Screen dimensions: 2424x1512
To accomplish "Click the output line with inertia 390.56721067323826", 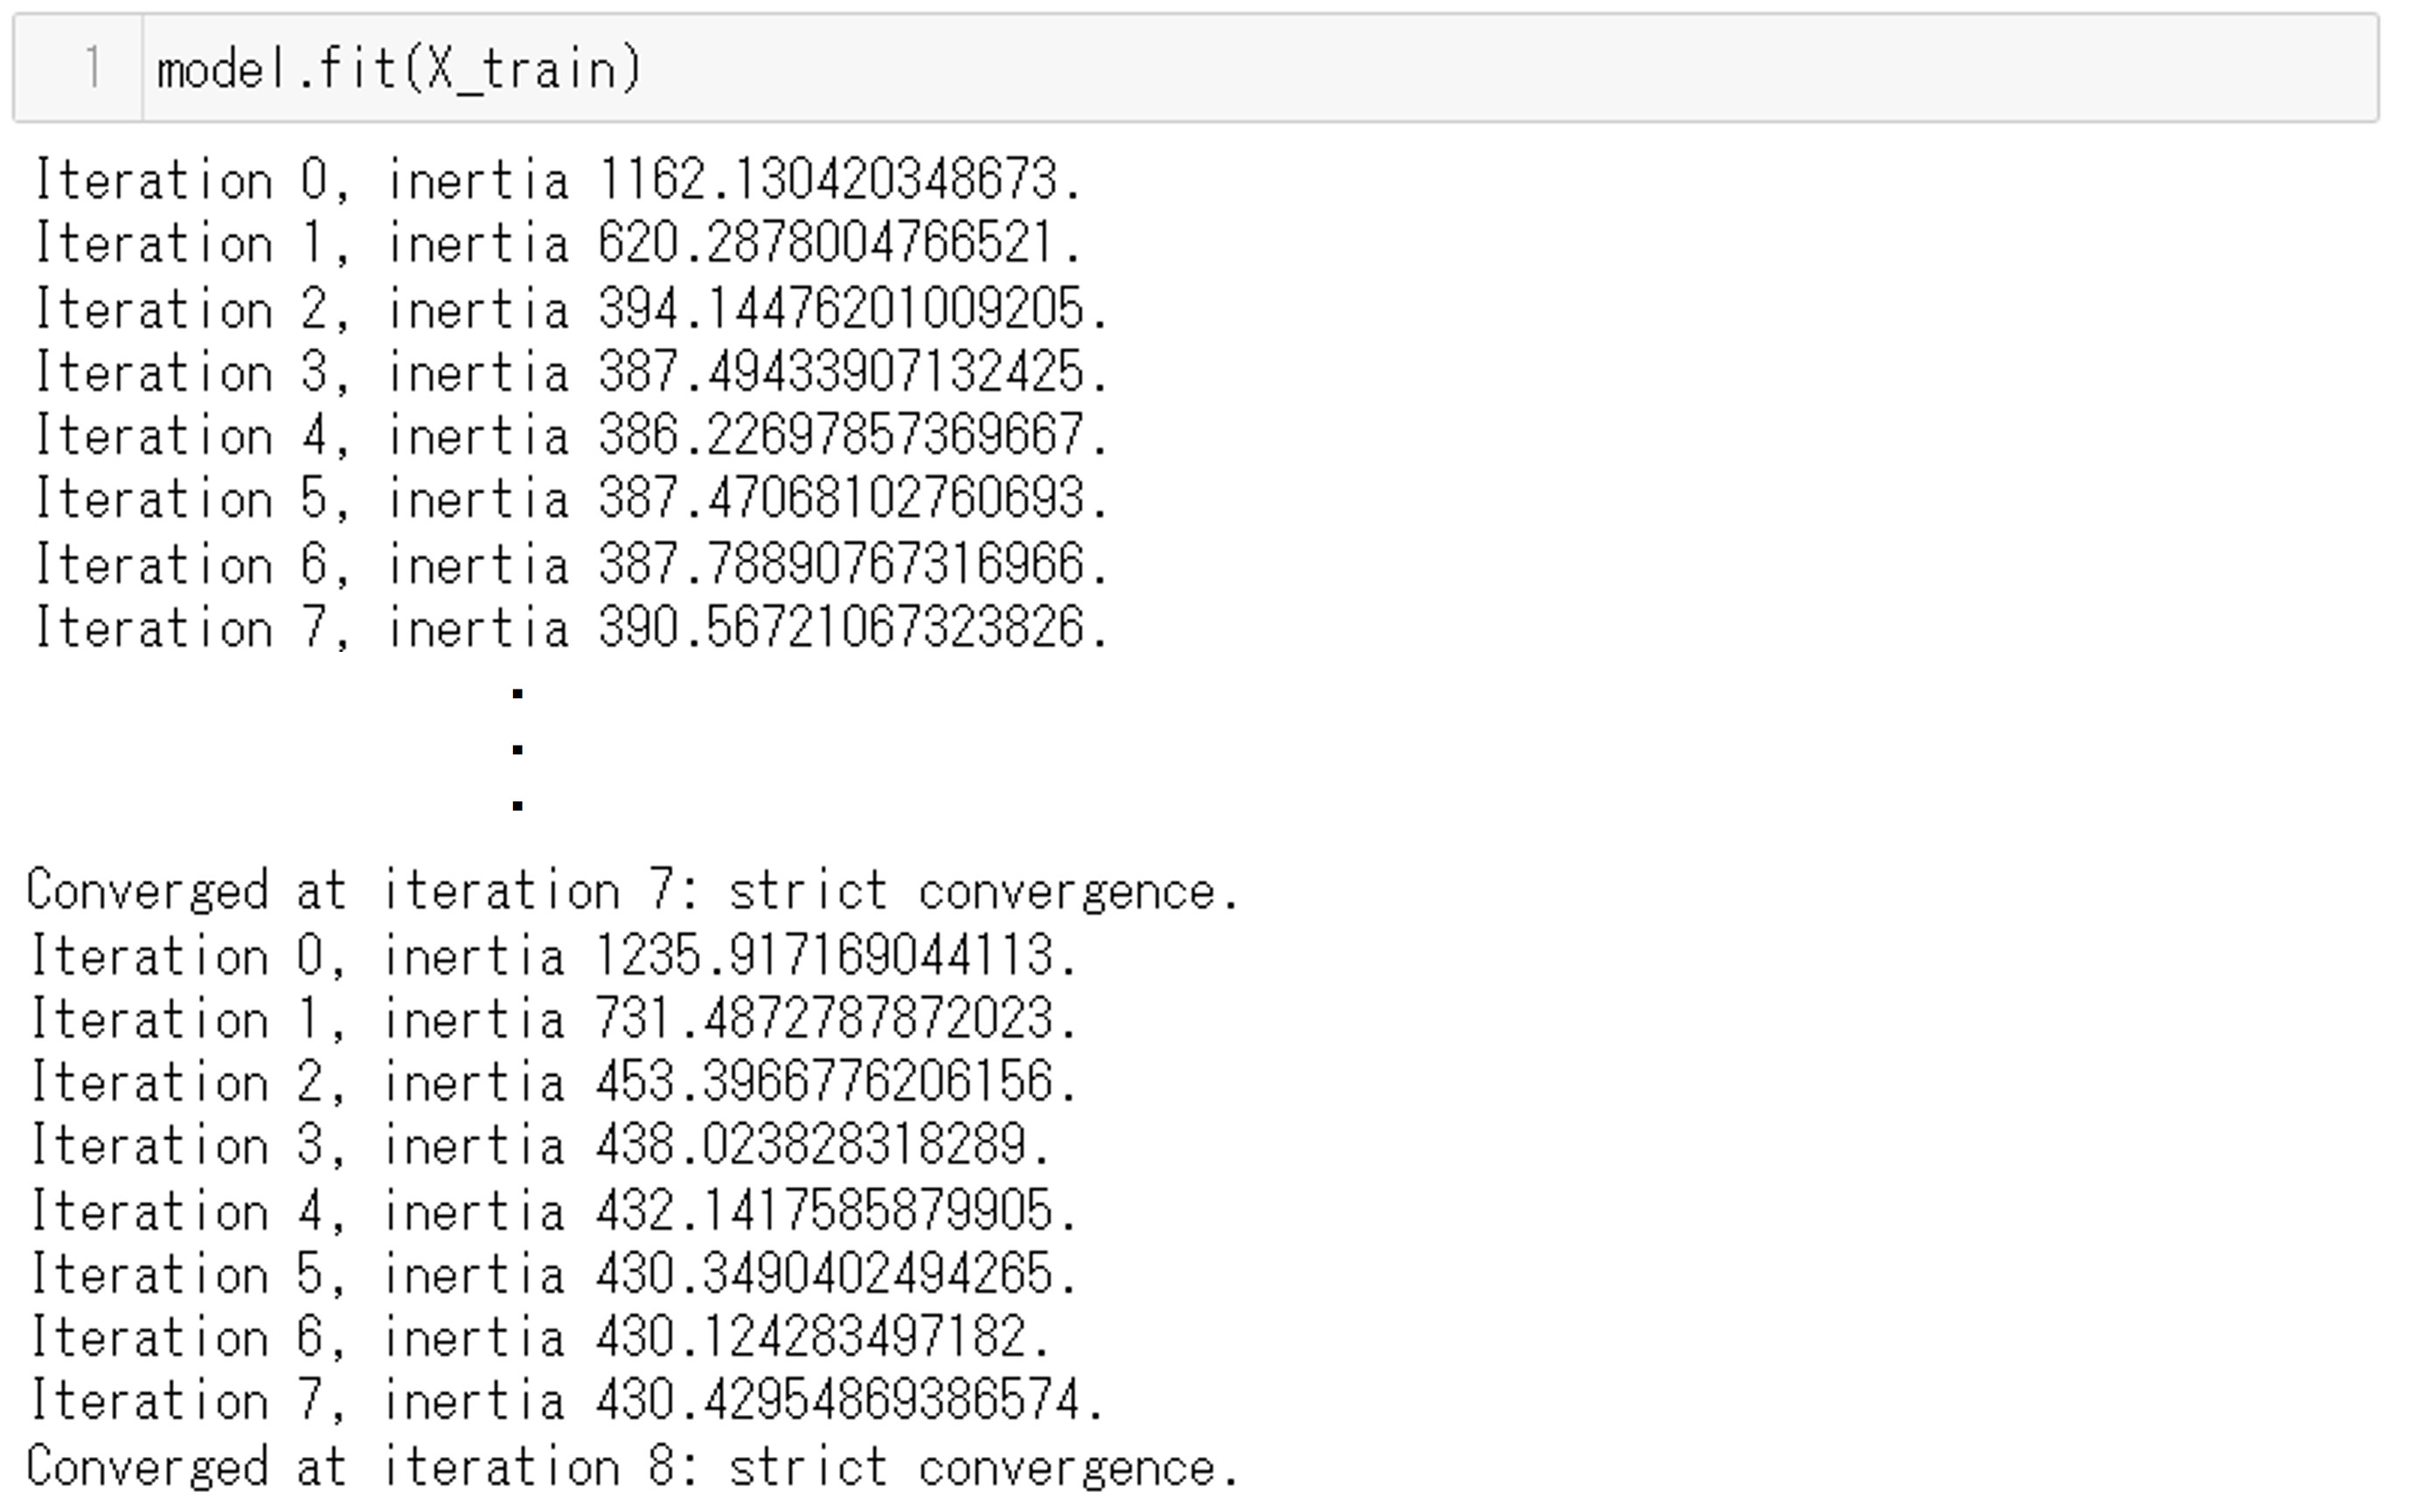I will [x=570, y=628].
